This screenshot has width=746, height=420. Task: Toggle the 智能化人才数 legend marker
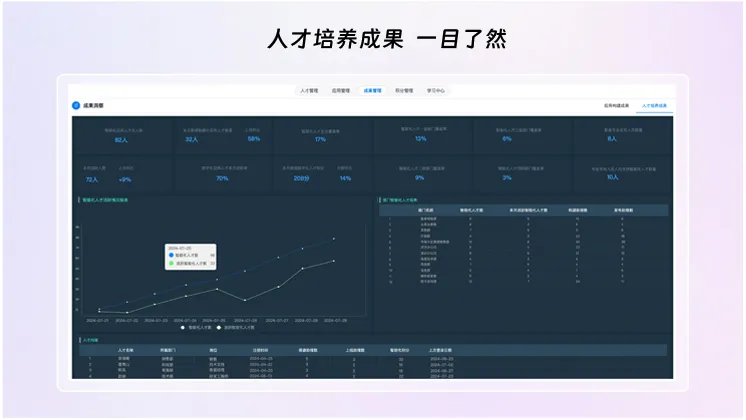(x=183, y=328)
